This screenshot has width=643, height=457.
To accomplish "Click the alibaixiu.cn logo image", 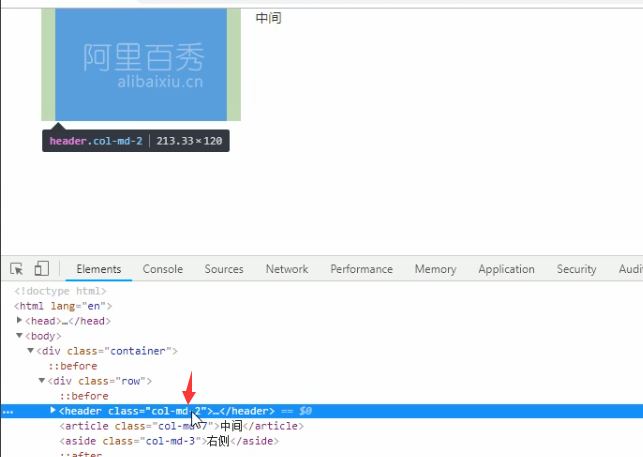I will pyautogui.click(x=141, y=65).
